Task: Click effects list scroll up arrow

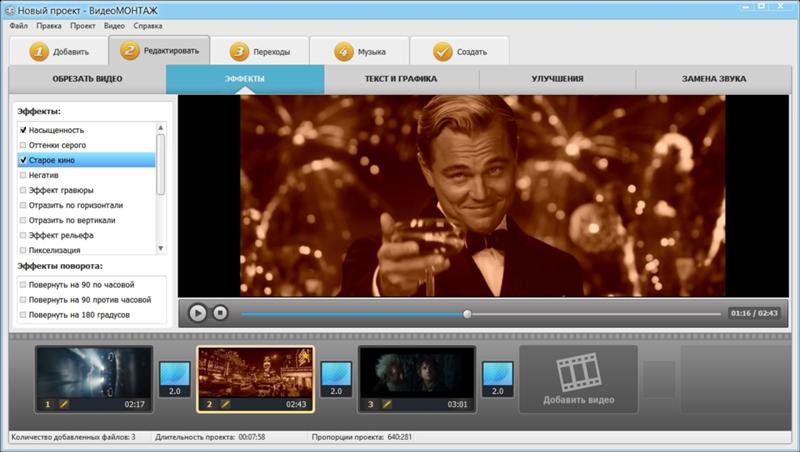Action: (x=161, y=128)
